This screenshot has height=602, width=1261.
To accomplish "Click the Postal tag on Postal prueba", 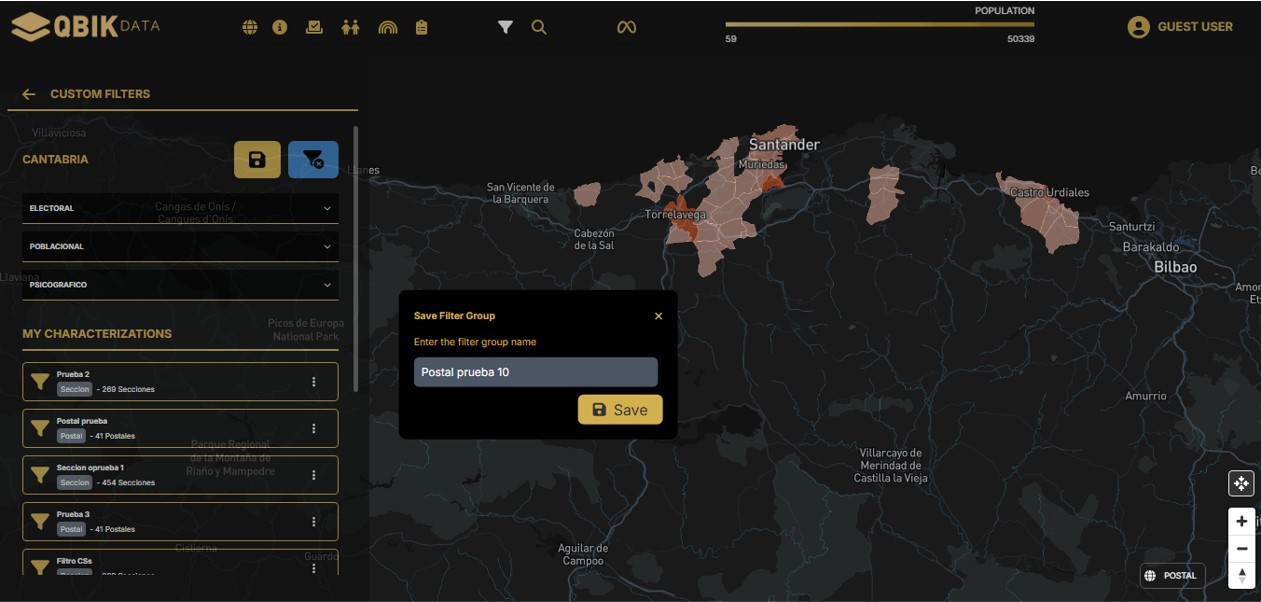I will 71,436.
